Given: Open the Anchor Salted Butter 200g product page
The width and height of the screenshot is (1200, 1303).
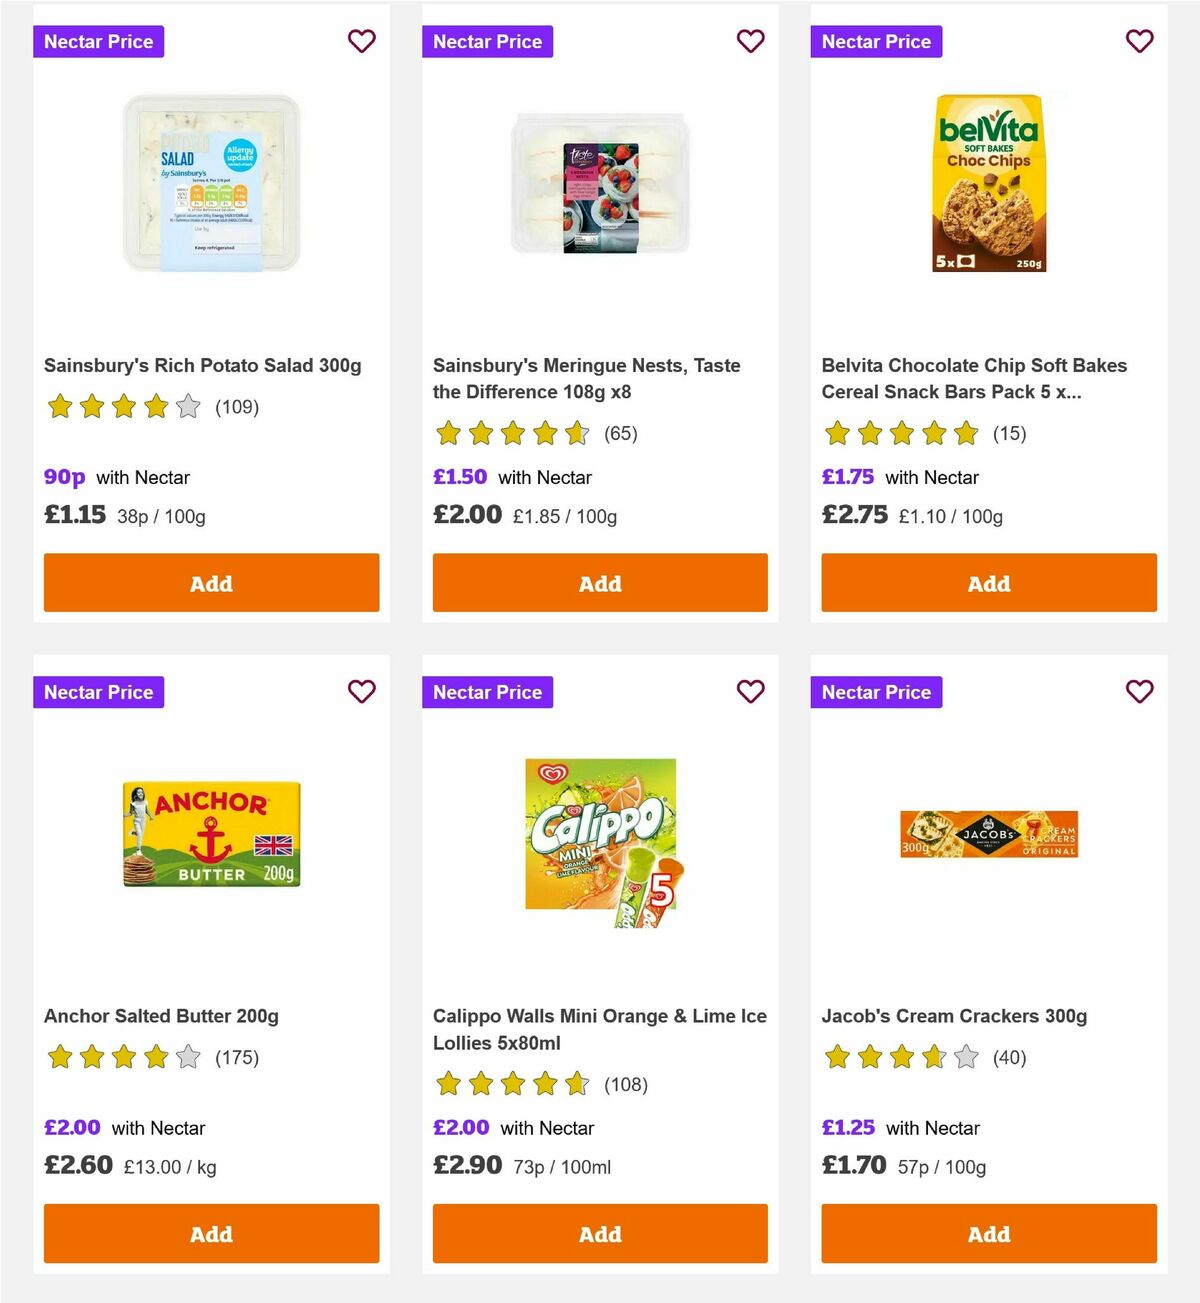Looking at the screenshot, I should pos(162,1015).
